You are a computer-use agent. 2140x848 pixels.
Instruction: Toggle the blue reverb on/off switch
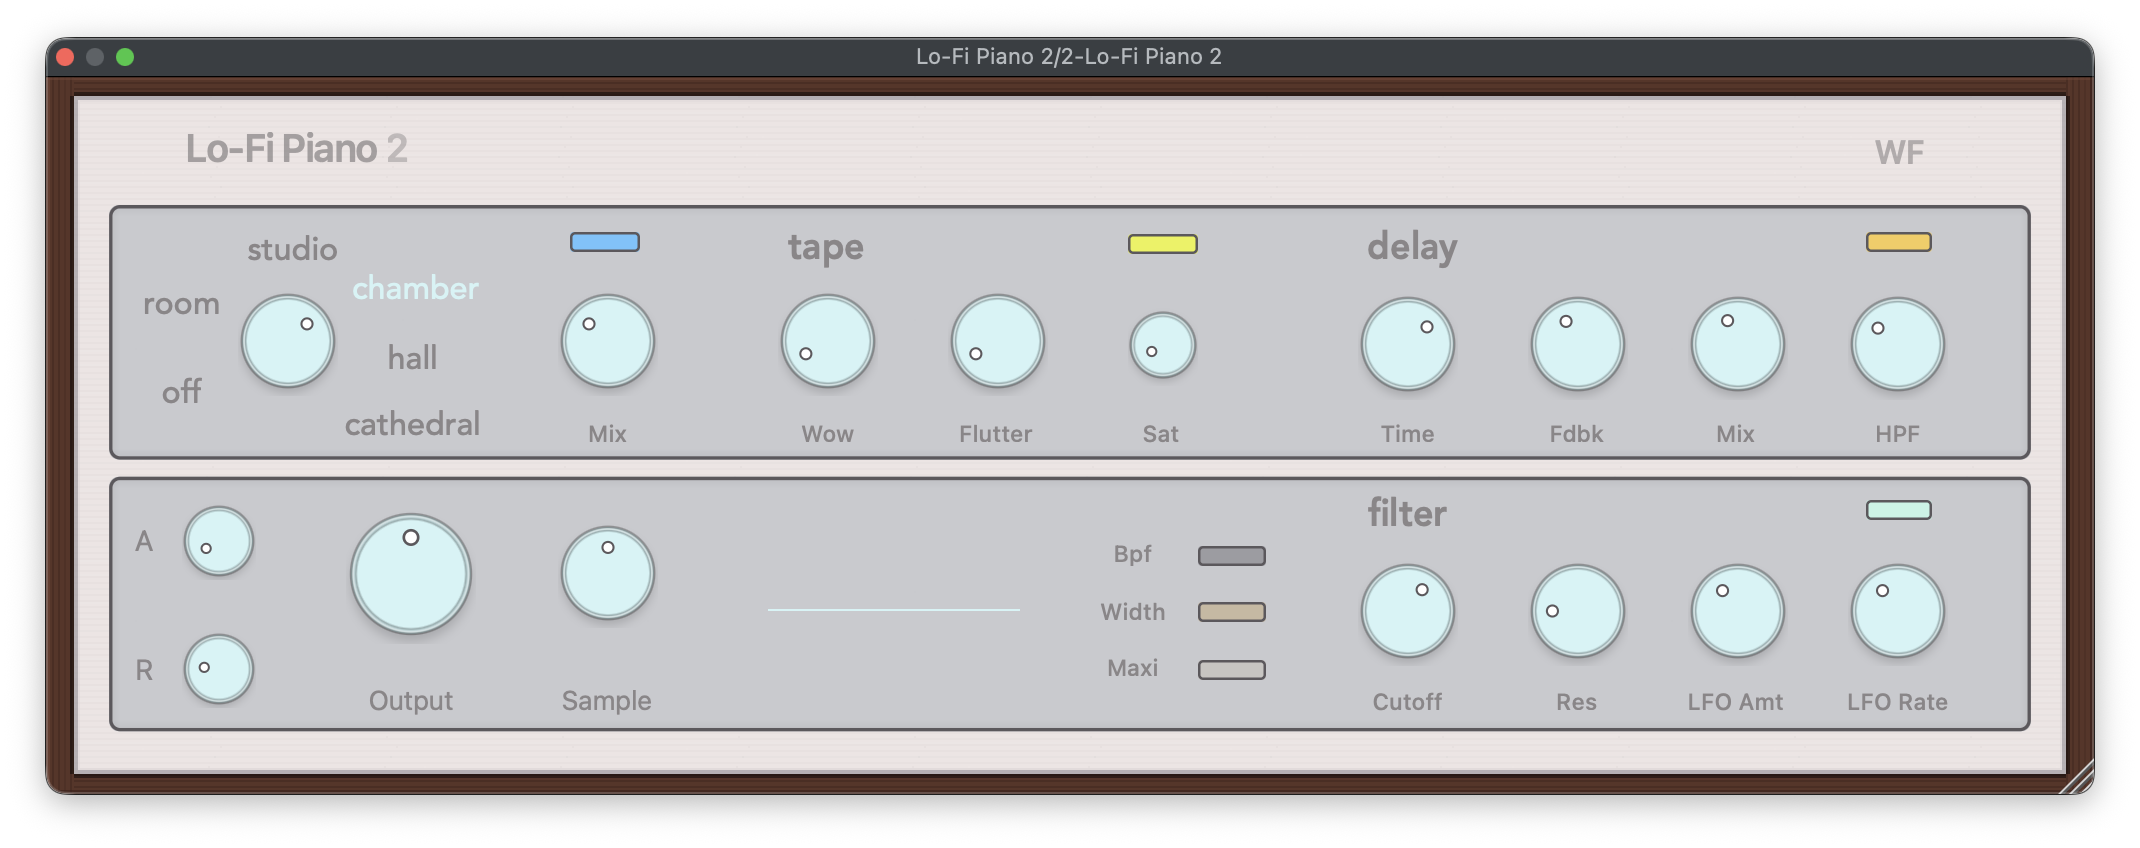(605, 242)
